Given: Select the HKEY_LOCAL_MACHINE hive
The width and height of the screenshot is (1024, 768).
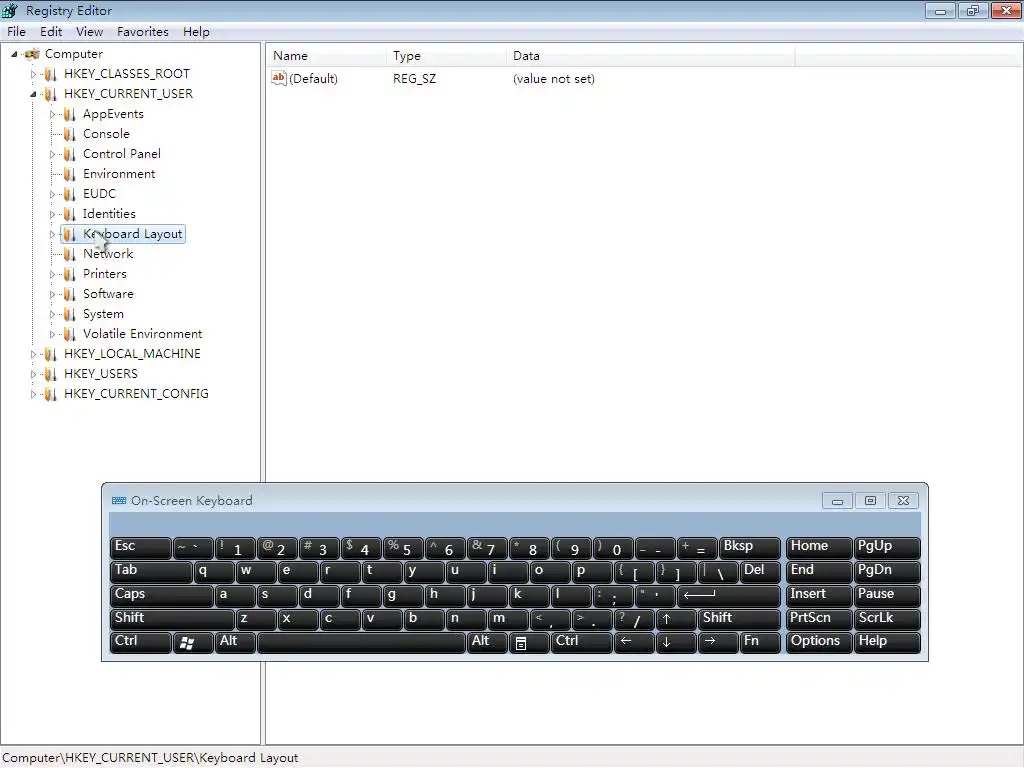Looking at the screenshot, I should click(x=132, y=353).
